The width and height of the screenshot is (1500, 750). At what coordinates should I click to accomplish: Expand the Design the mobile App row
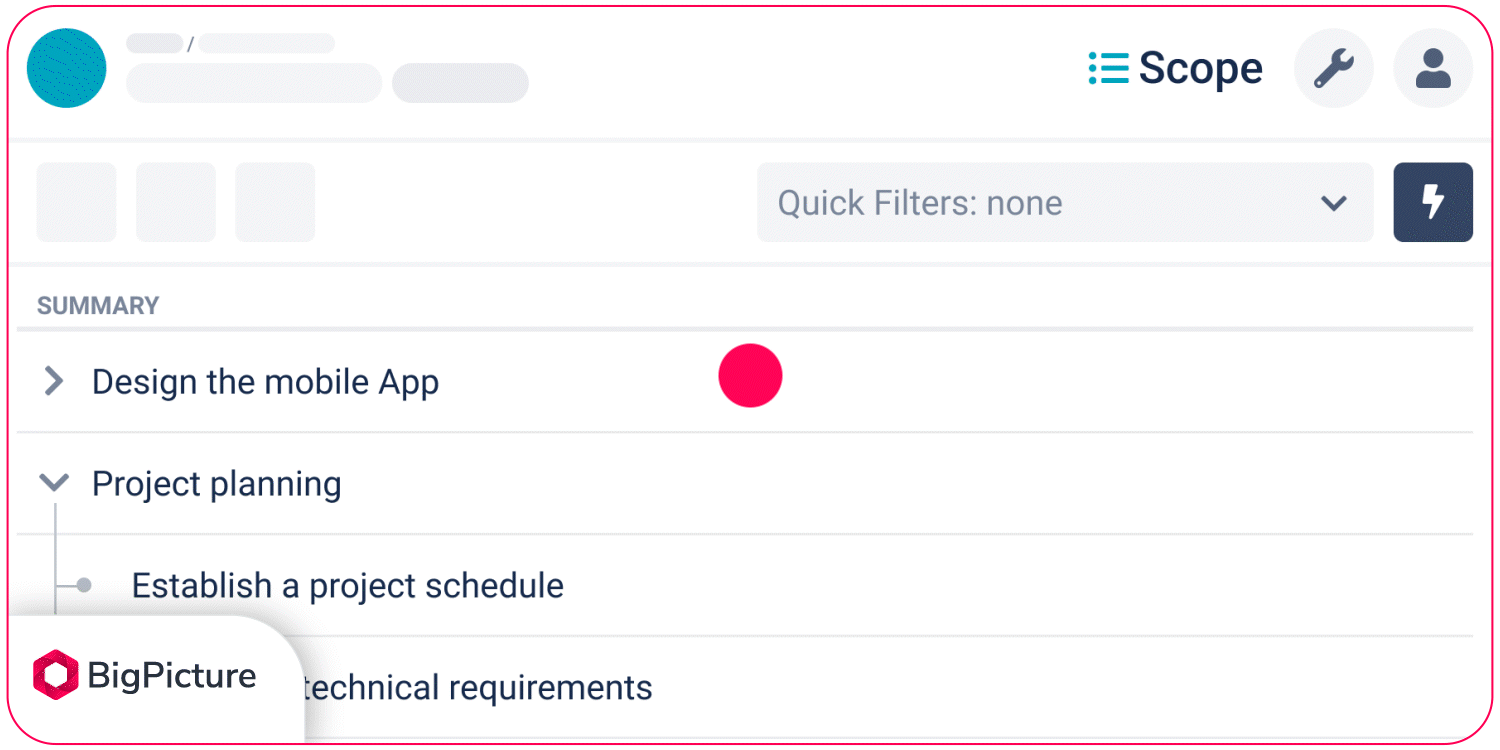54,381
